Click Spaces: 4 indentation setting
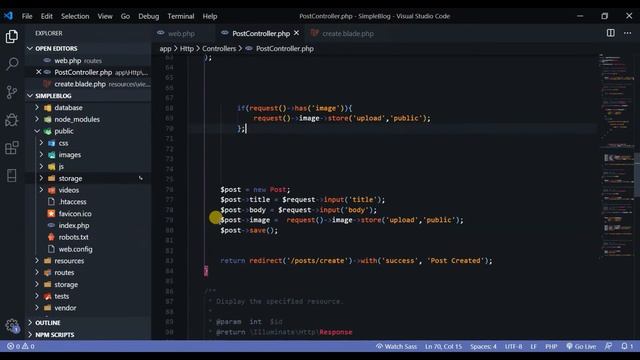640x360 pixels. 483,346
